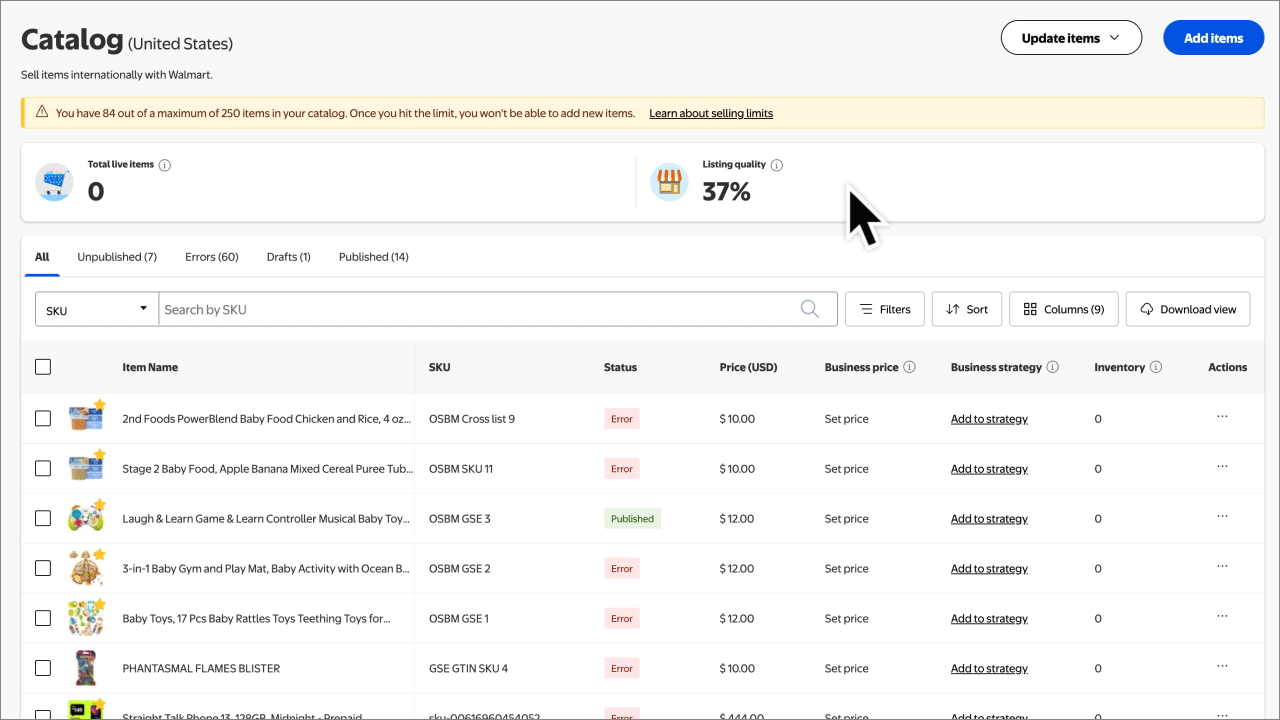Click the info icon next to Listing quality

(x=778, y=164)
